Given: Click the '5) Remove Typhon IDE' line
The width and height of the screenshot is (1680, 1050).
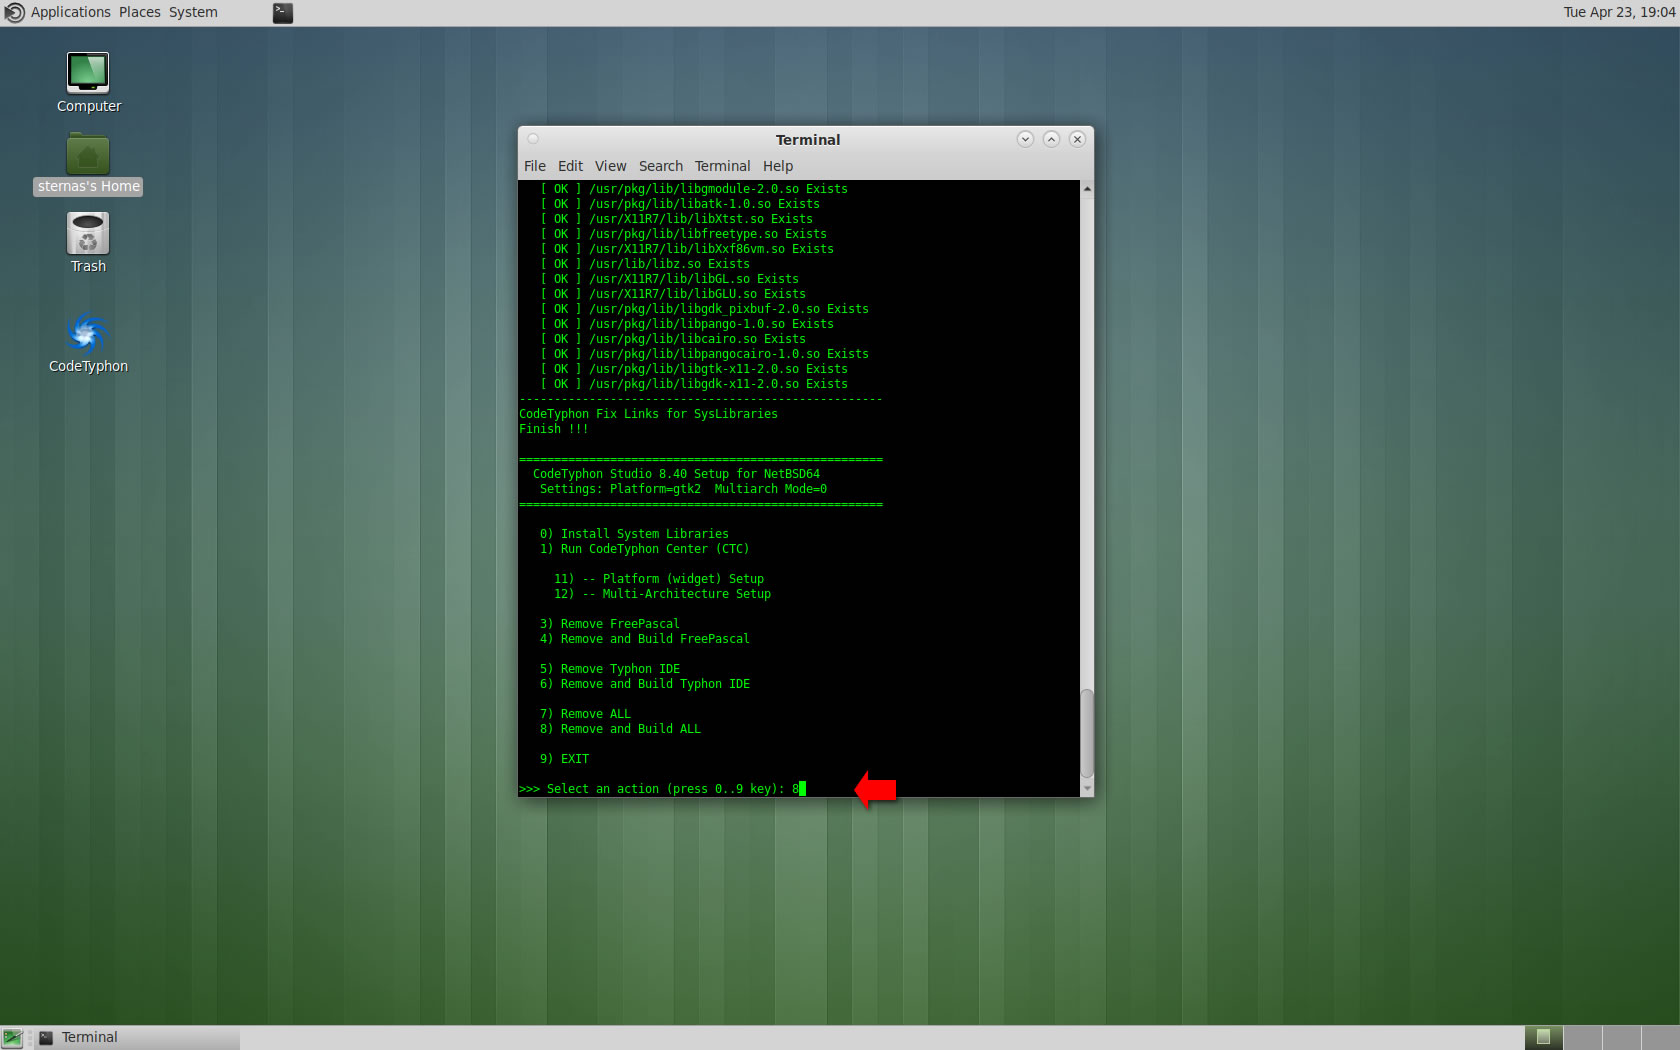Looking at the screenshot, I should pos(609,669).
